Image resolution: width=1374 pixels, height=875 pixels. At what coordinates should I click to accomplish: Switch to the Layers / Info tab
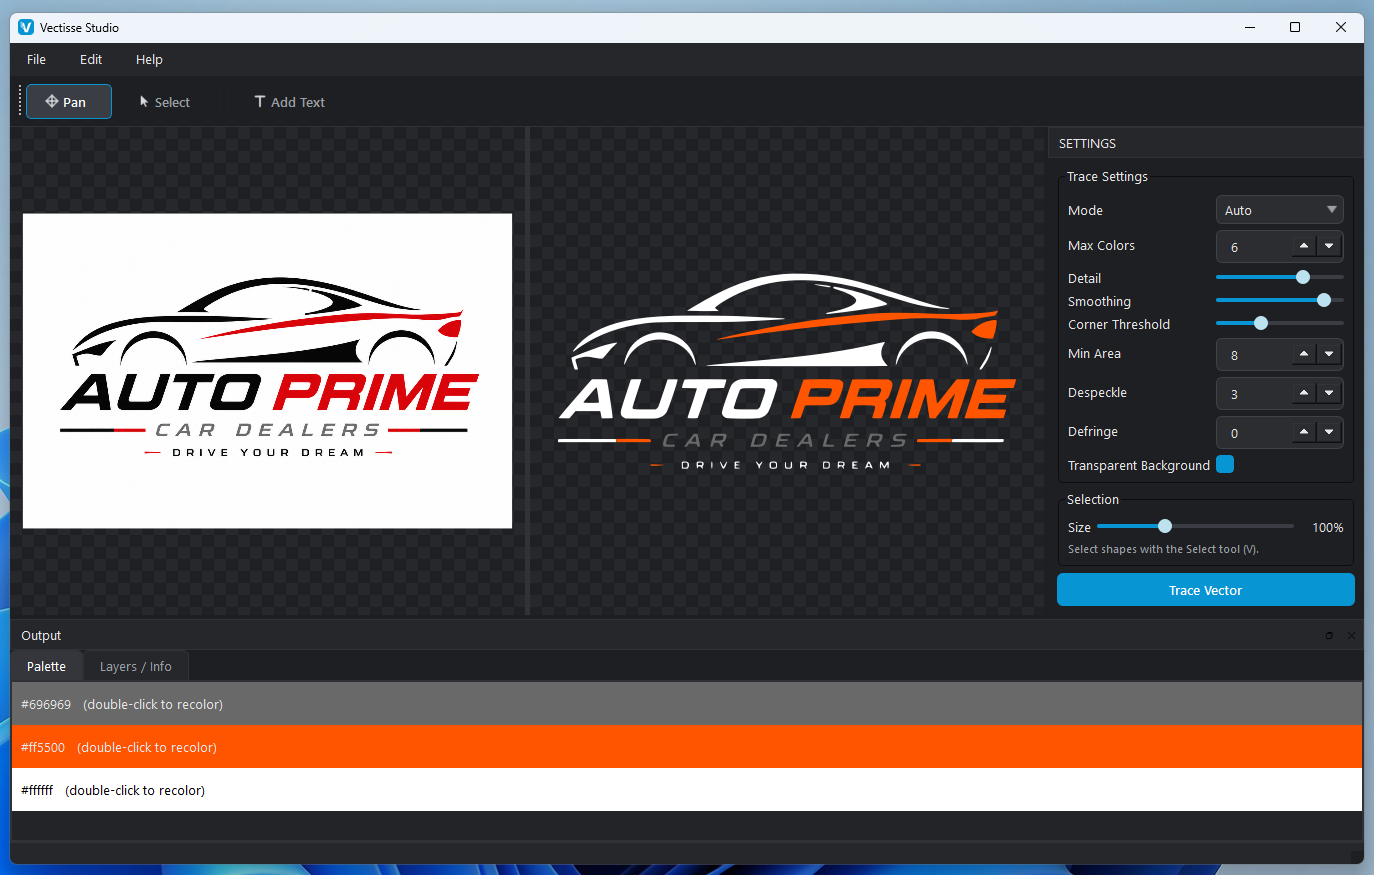[x=135, y=666]
